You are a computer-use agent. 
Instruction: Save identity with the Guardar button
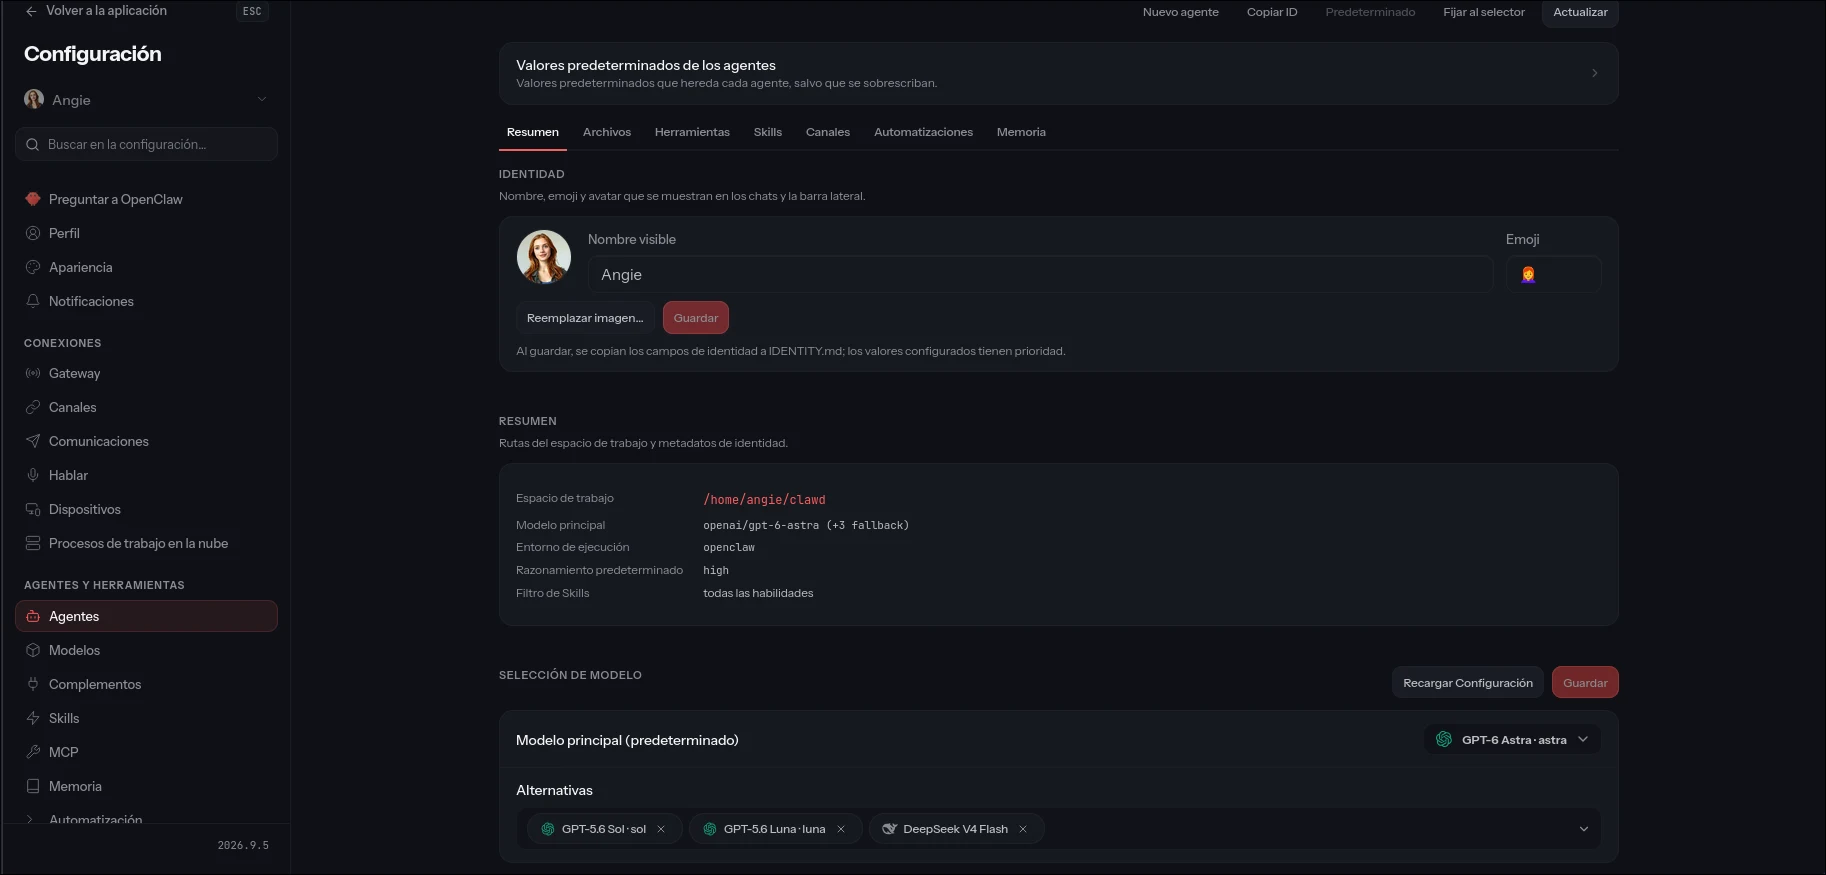pos(696,318)
